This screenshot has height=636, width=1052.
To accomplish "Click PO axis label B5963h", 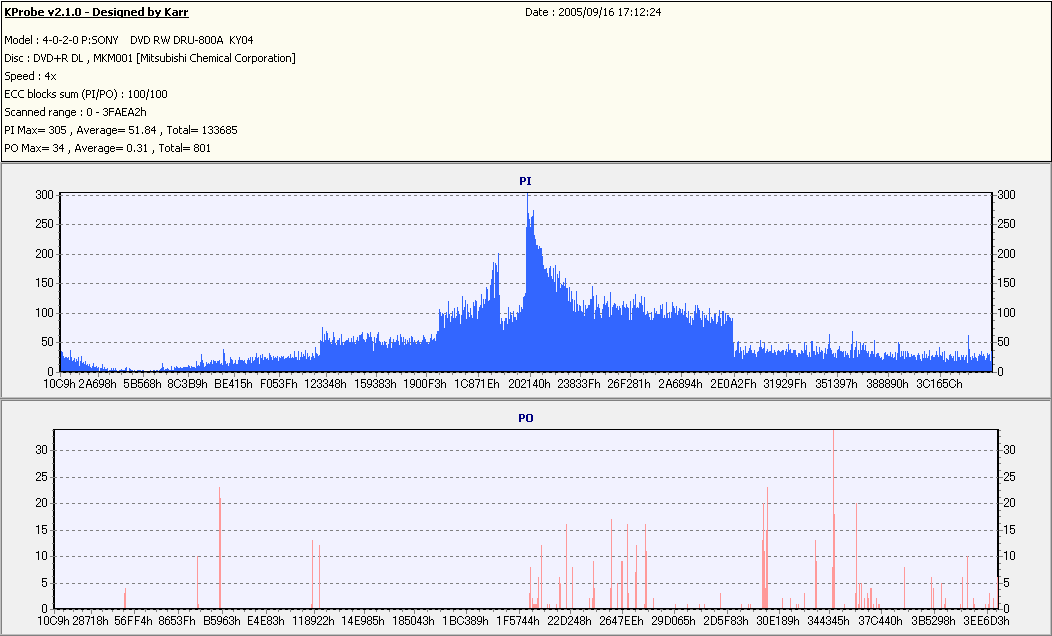I will (221, 621).
